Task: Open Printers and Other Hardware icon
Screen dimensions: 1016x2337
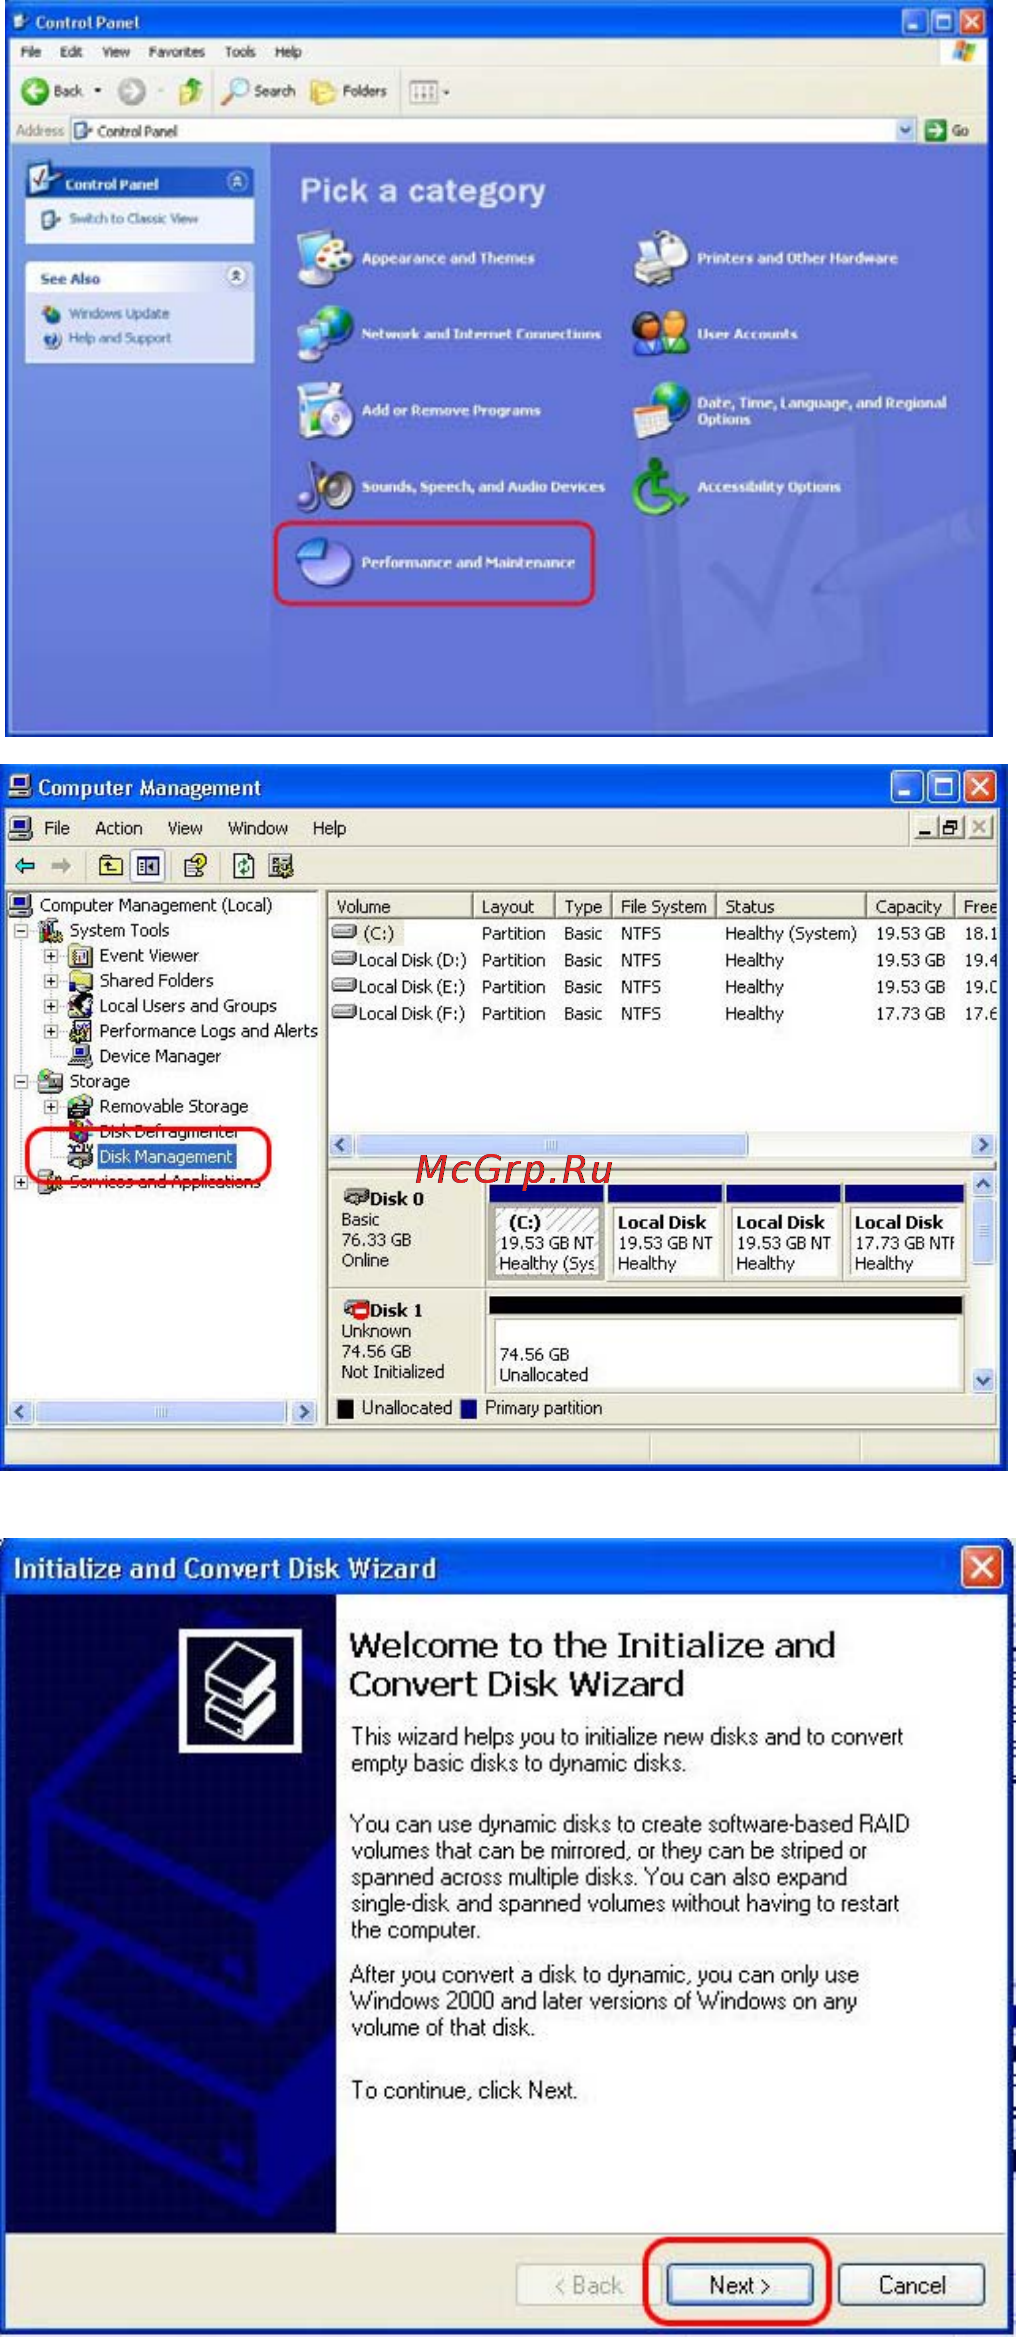Action: coord(661,257)
